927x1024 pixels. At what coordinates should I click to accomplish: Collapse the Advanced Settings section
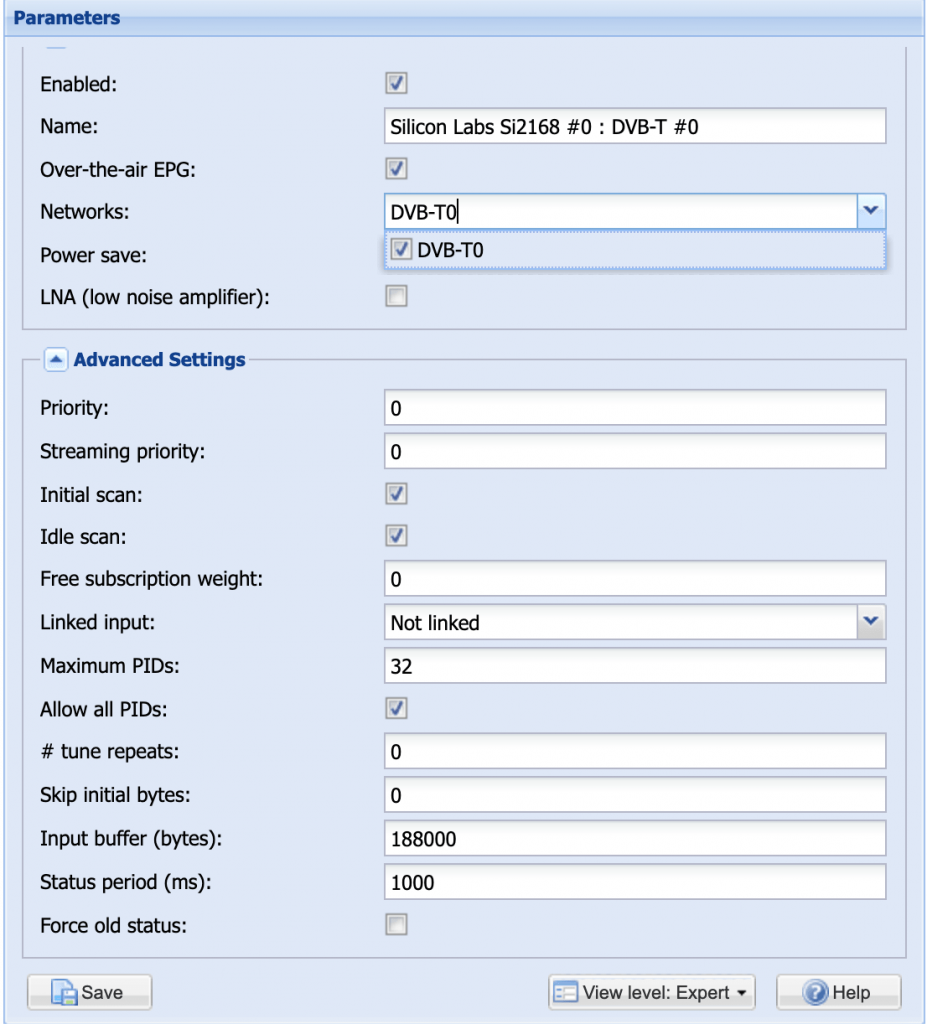(56, 360)
